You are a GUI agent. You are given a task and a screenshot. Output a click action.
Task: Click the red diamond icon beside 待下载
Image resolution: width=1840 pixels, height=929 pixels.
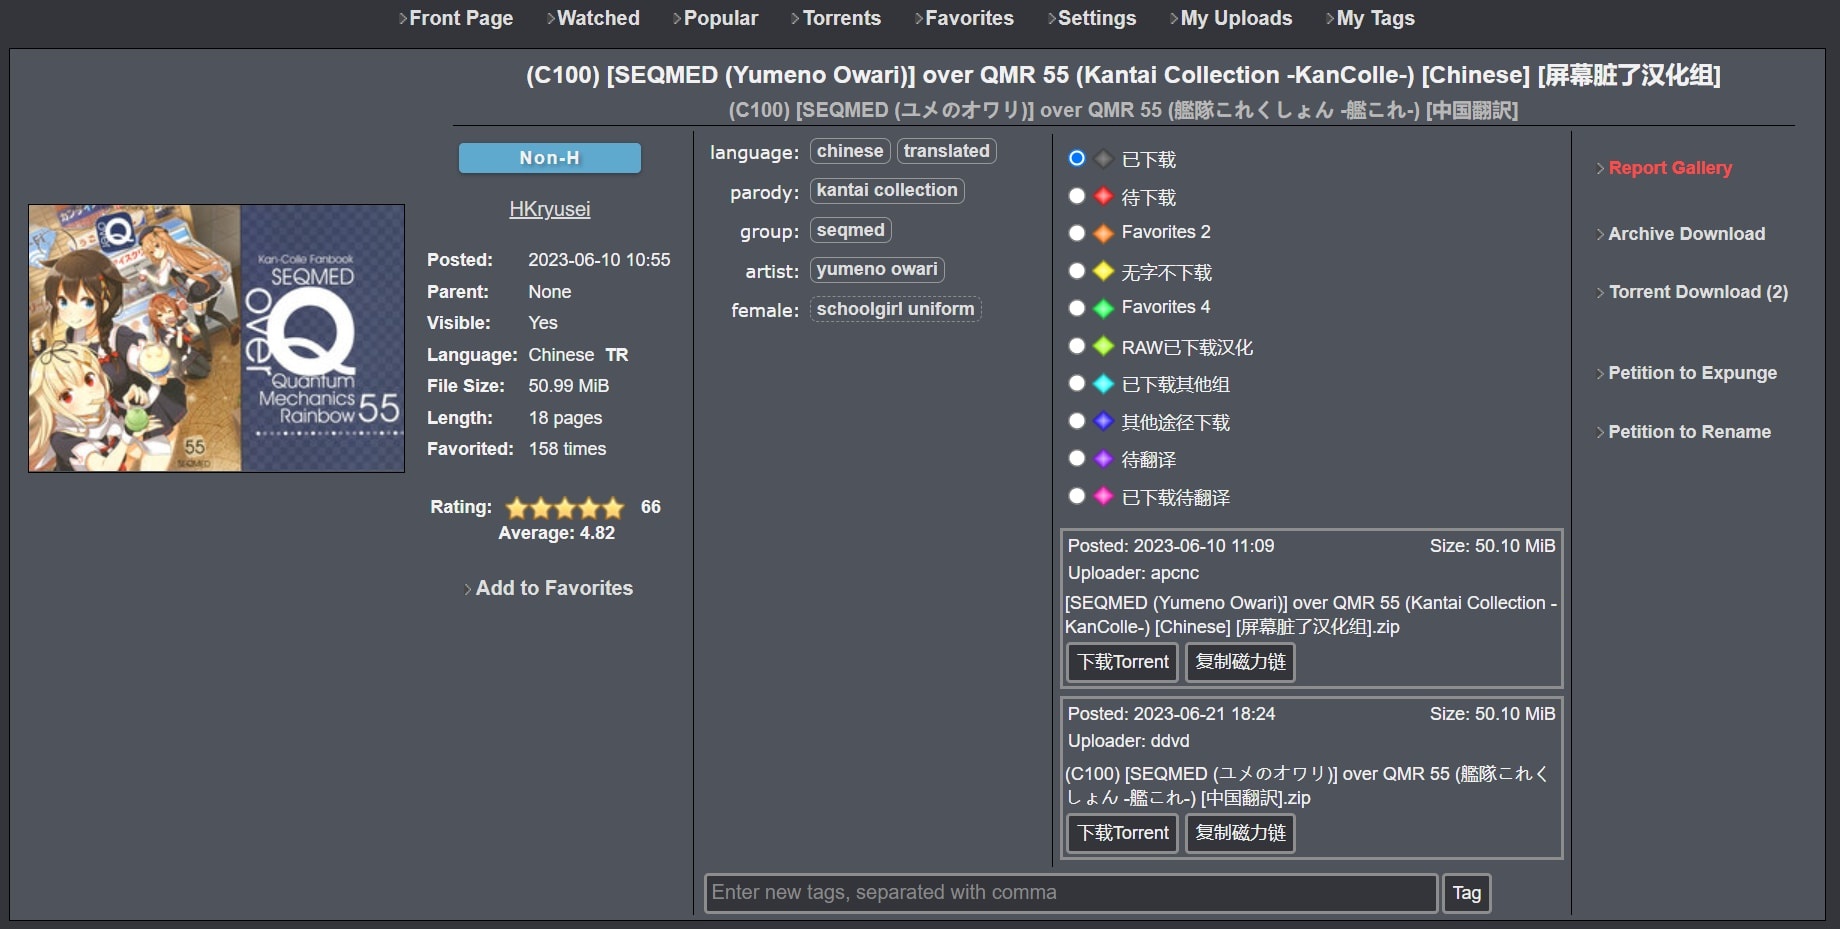point(1103,196)
